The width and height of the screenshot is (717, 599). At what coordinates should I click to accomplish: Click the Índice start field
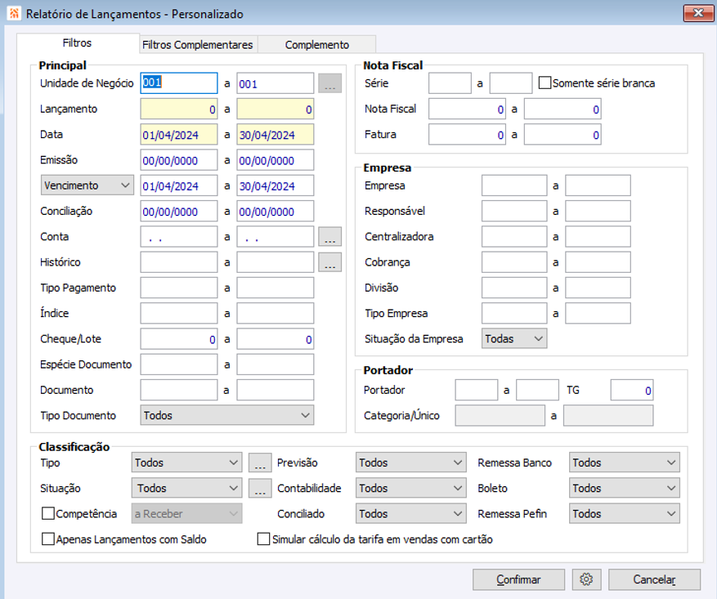(179, 314)
